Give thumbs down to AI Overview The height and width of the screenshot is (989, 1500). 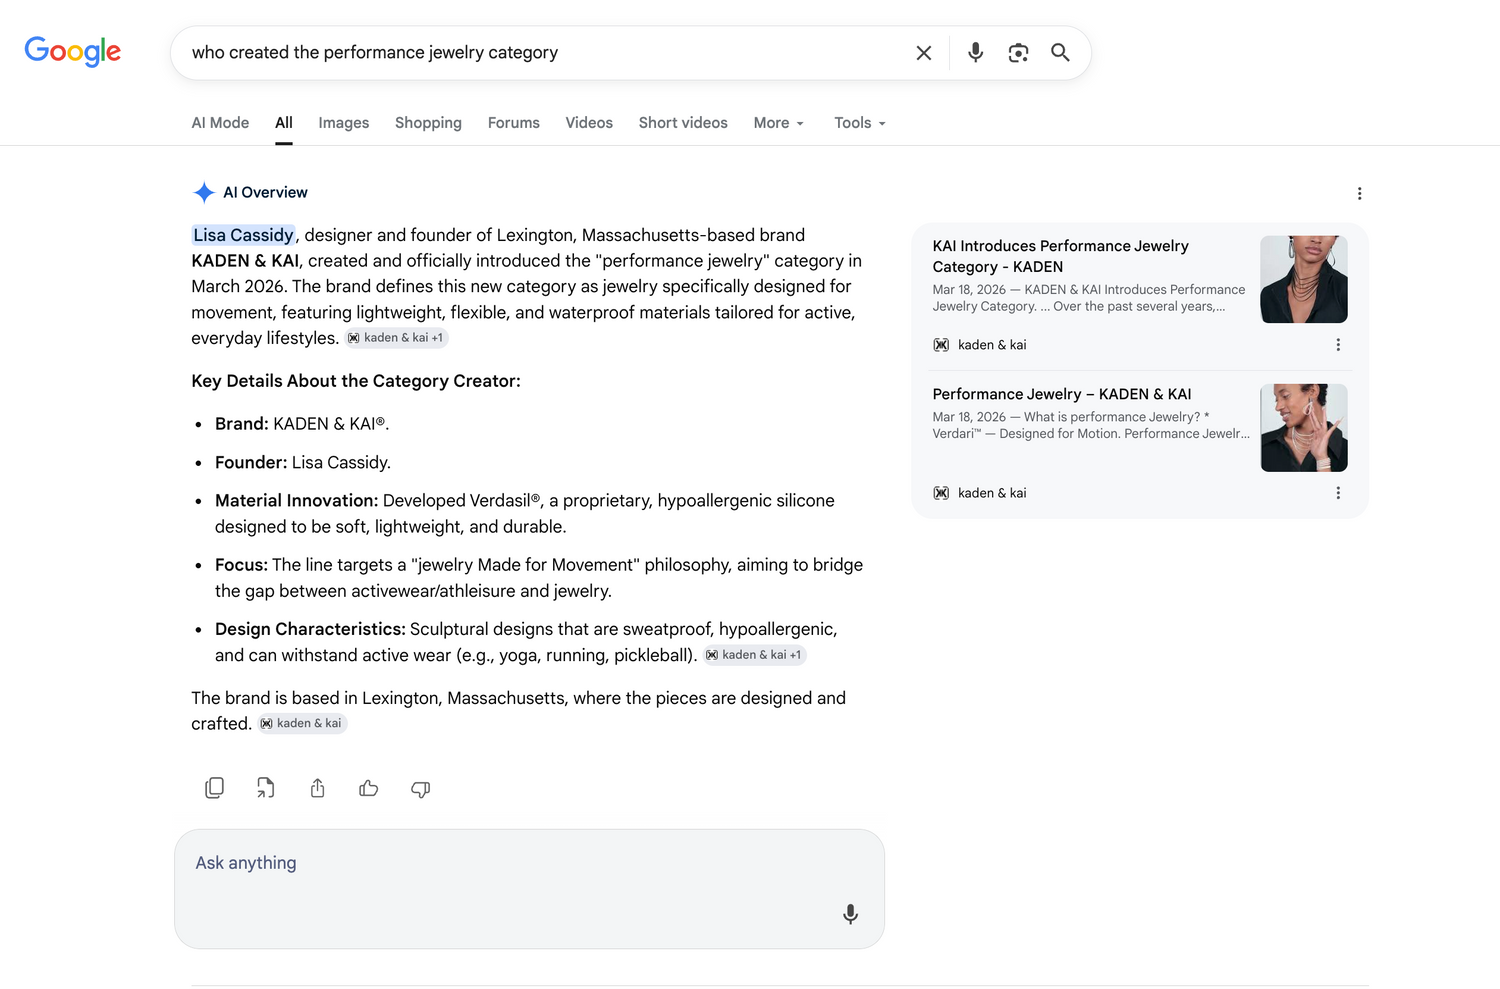click(421, 789)
